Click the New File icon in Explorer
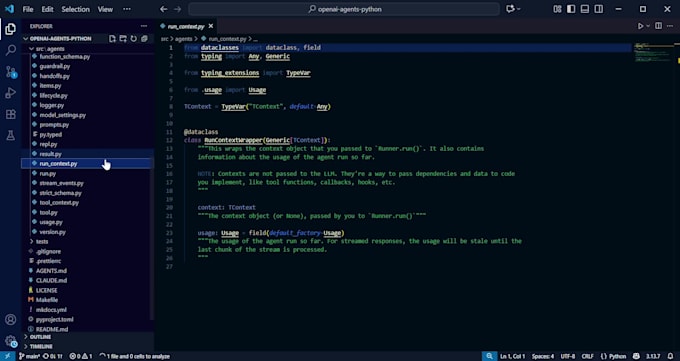This screenshot has width=680, height=361. [112, 39]
